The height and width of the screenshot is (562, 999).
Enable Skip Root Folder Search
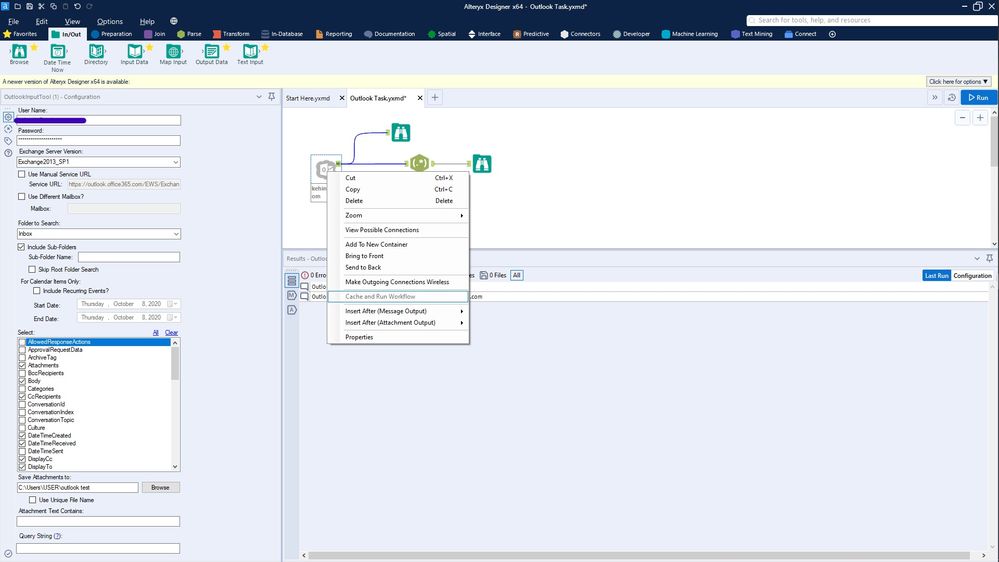pyautogui.click(x=32, y=270)
